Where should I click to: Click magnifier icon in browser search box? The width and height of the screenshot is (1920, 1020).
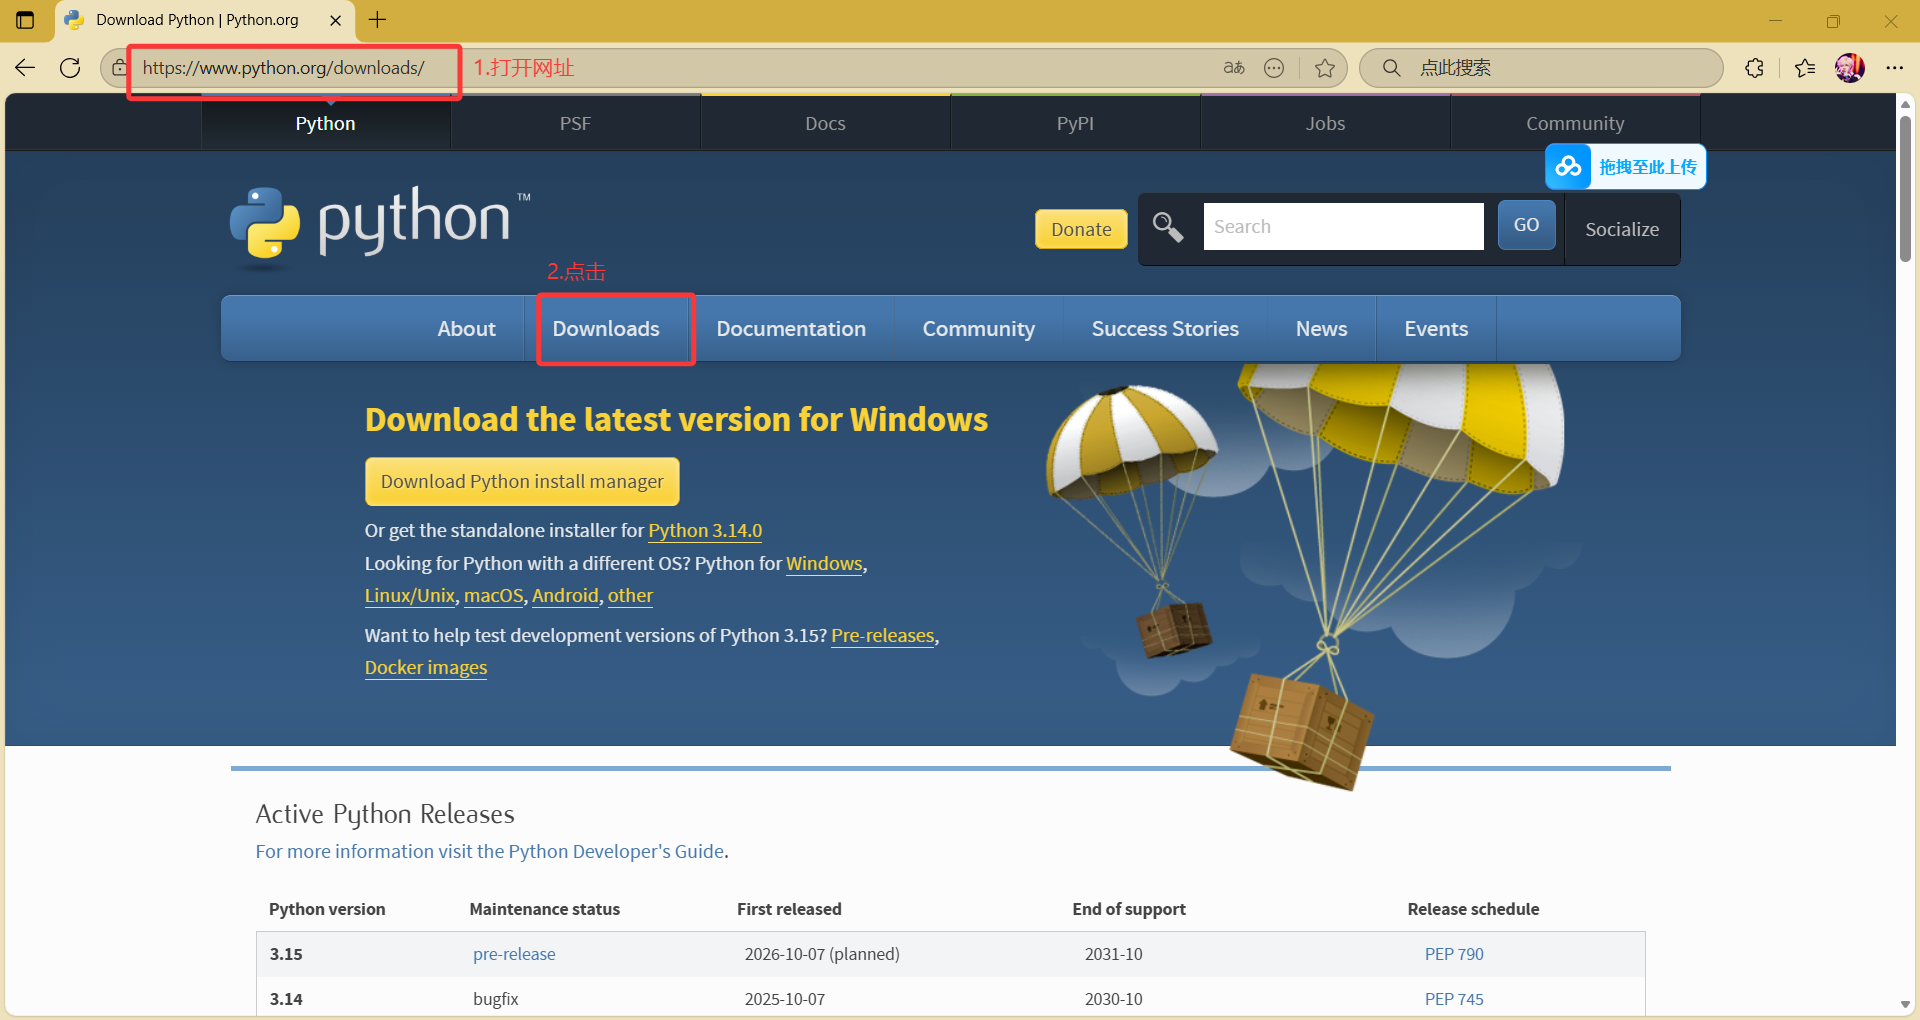1391,68
